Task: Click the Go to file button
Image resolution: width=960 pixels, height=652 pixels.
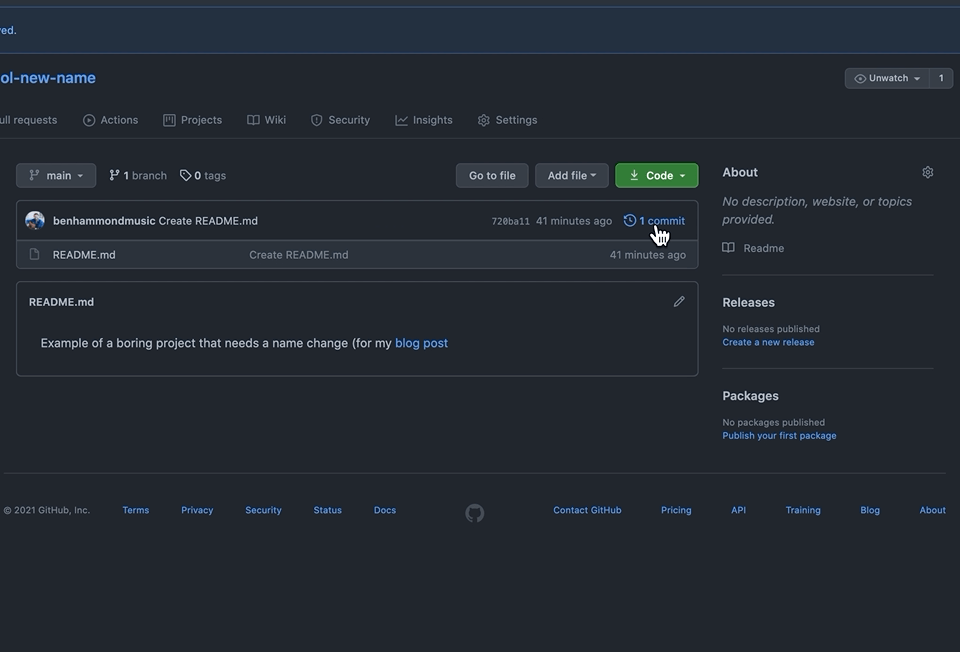Action: click(492, 176)
